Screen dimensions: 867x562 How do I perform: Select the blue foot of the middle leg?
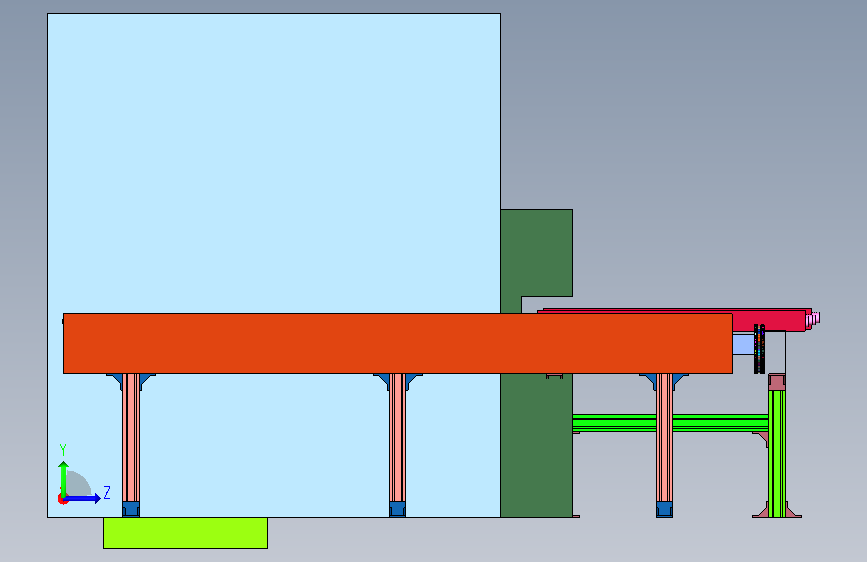click(x=398, y=509)
